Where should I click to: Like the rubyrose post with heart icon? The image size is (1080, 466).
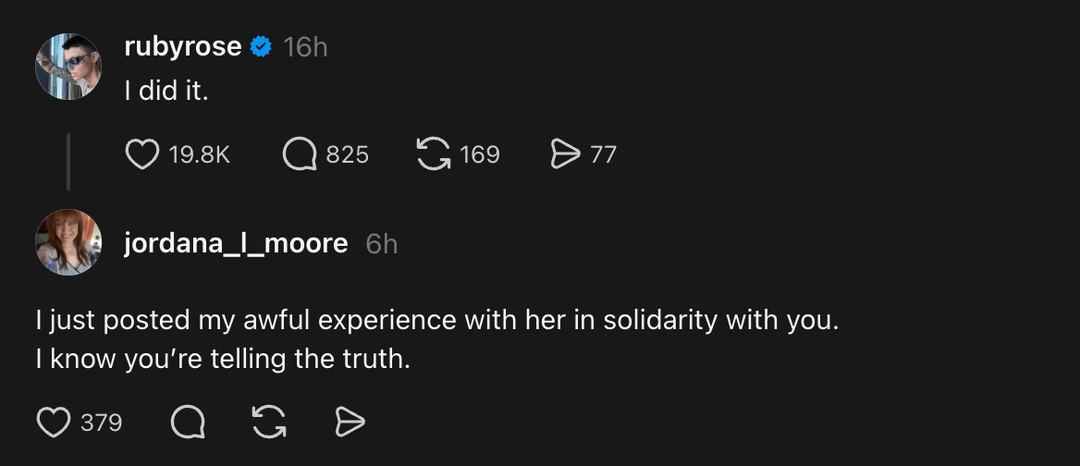[x=143, y=154]
